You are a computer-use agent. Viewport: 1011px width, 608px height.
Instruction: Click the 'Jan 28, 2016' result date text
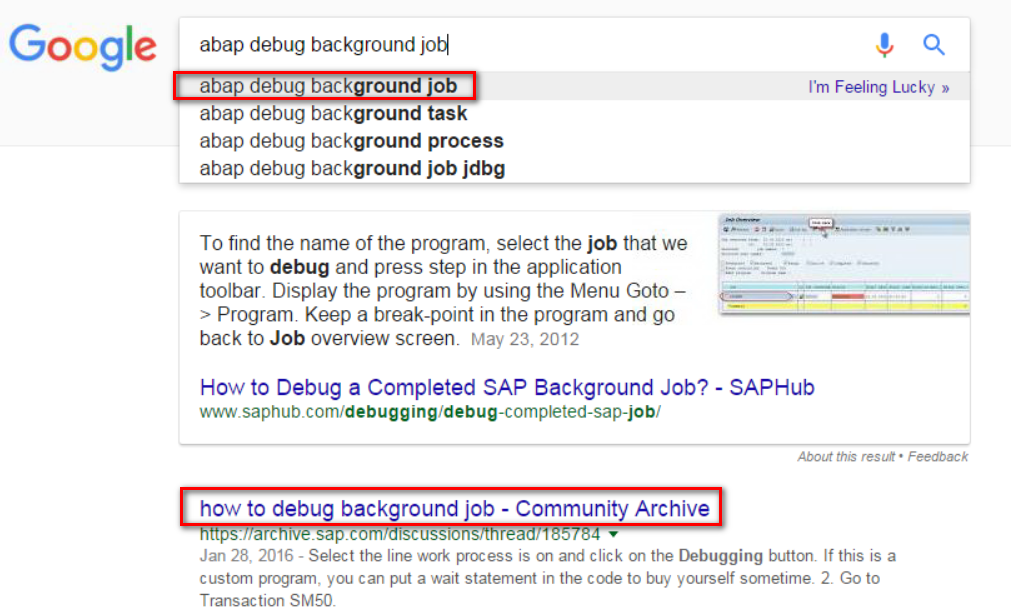pos(246,556)
